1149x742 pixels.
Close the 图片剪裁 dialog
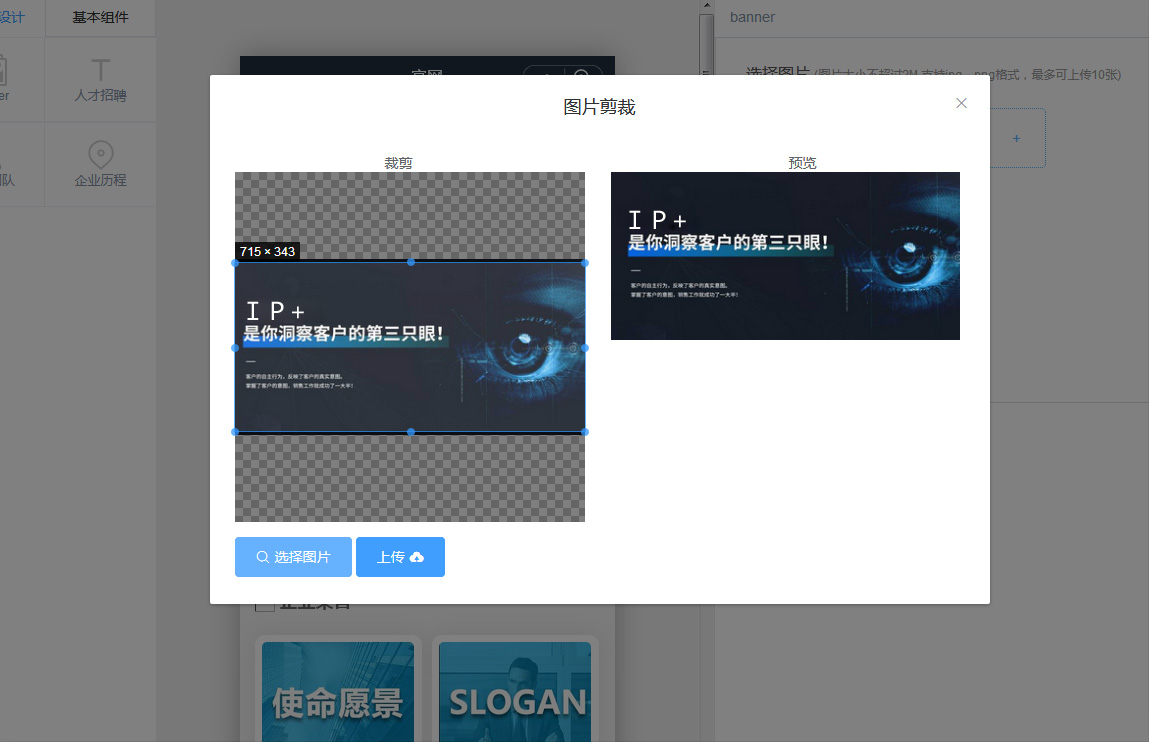(x=961, y=103)
